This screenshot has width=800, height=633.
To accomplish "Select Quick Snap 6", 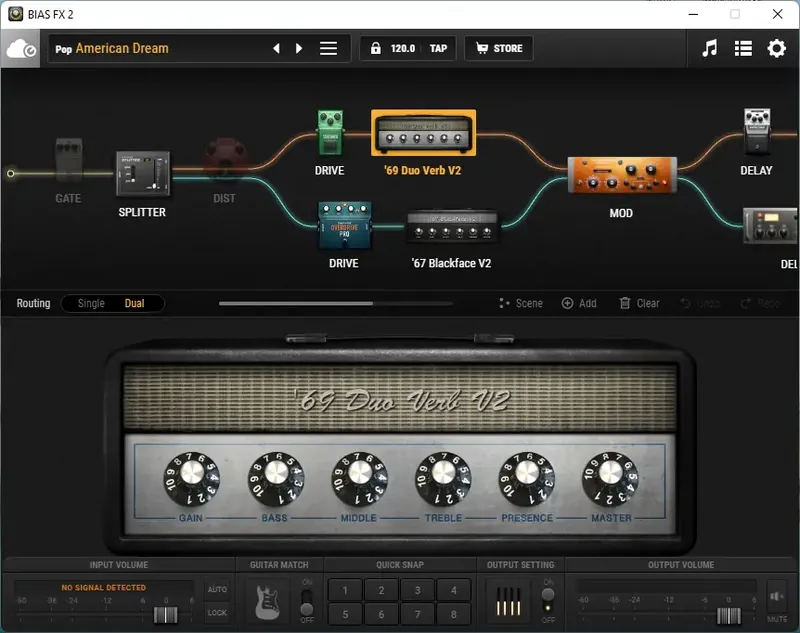I will tap(381, 614).
